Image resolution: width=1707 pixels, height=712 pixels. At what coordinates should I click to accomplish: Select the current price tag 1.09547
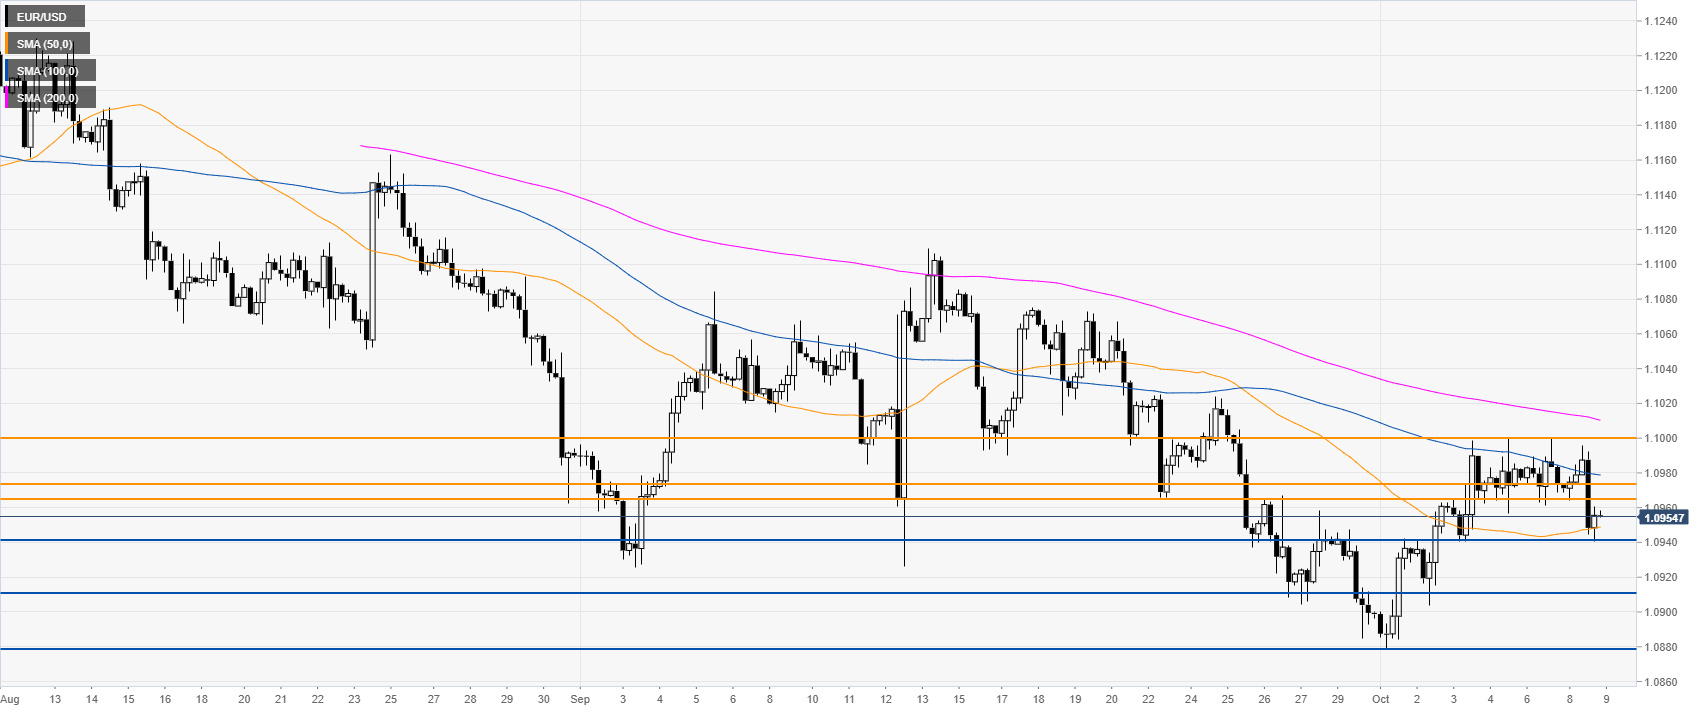[1663, 517]
